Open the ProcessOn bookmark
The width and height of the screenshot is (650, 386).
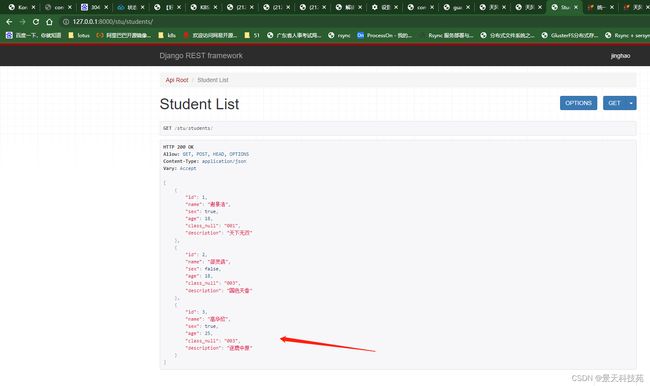point(385,36)
